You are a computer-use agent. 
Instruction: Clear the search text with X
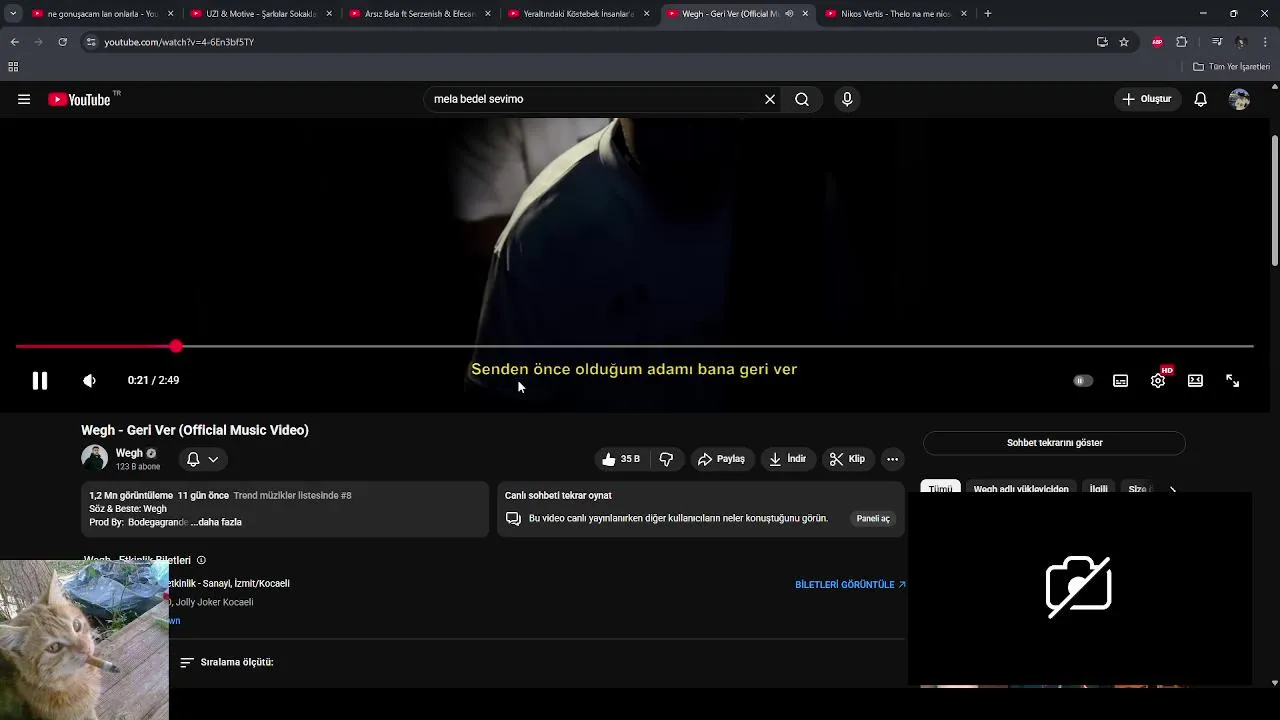click(x=770, y=99)
